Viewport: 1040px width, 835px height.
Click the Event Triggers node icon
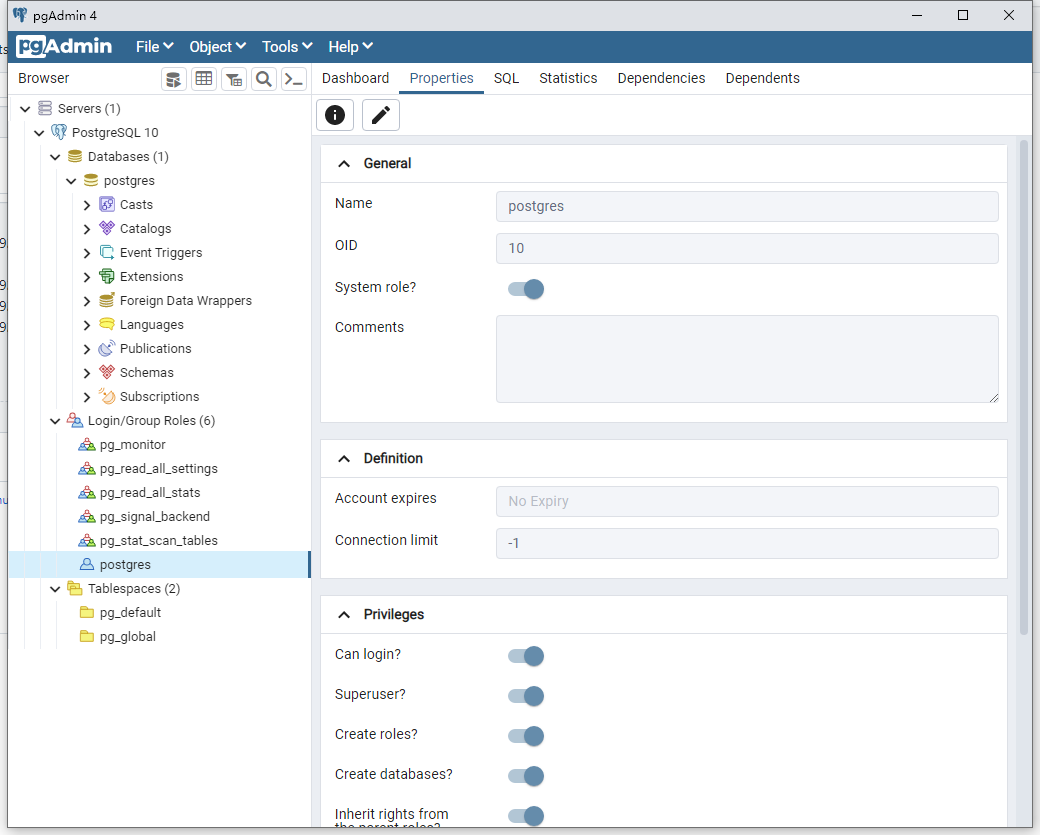pyautogui.click(x=107, y=252)
